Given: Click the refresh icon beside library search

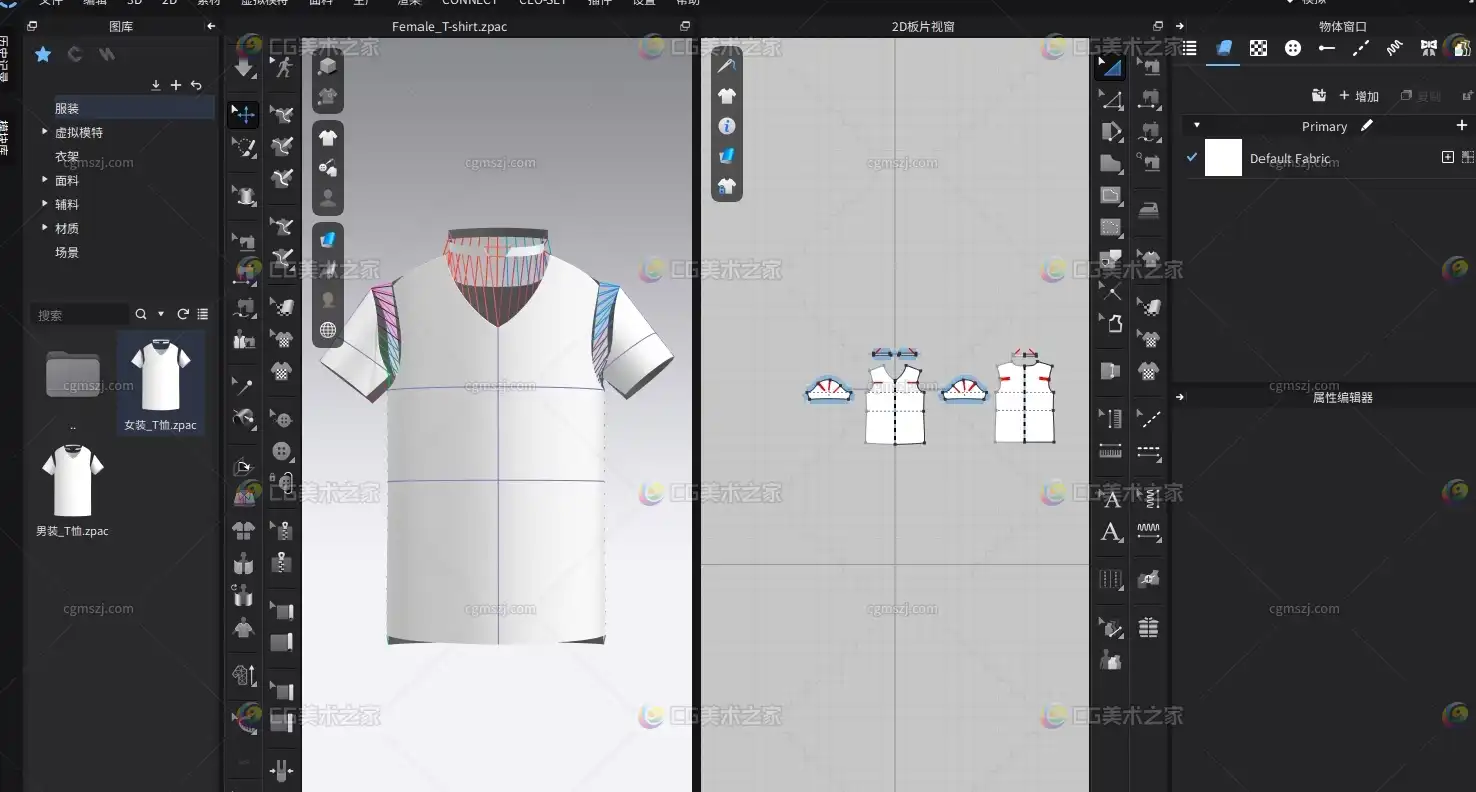Looking at the screenshot, I should point(183,314).
